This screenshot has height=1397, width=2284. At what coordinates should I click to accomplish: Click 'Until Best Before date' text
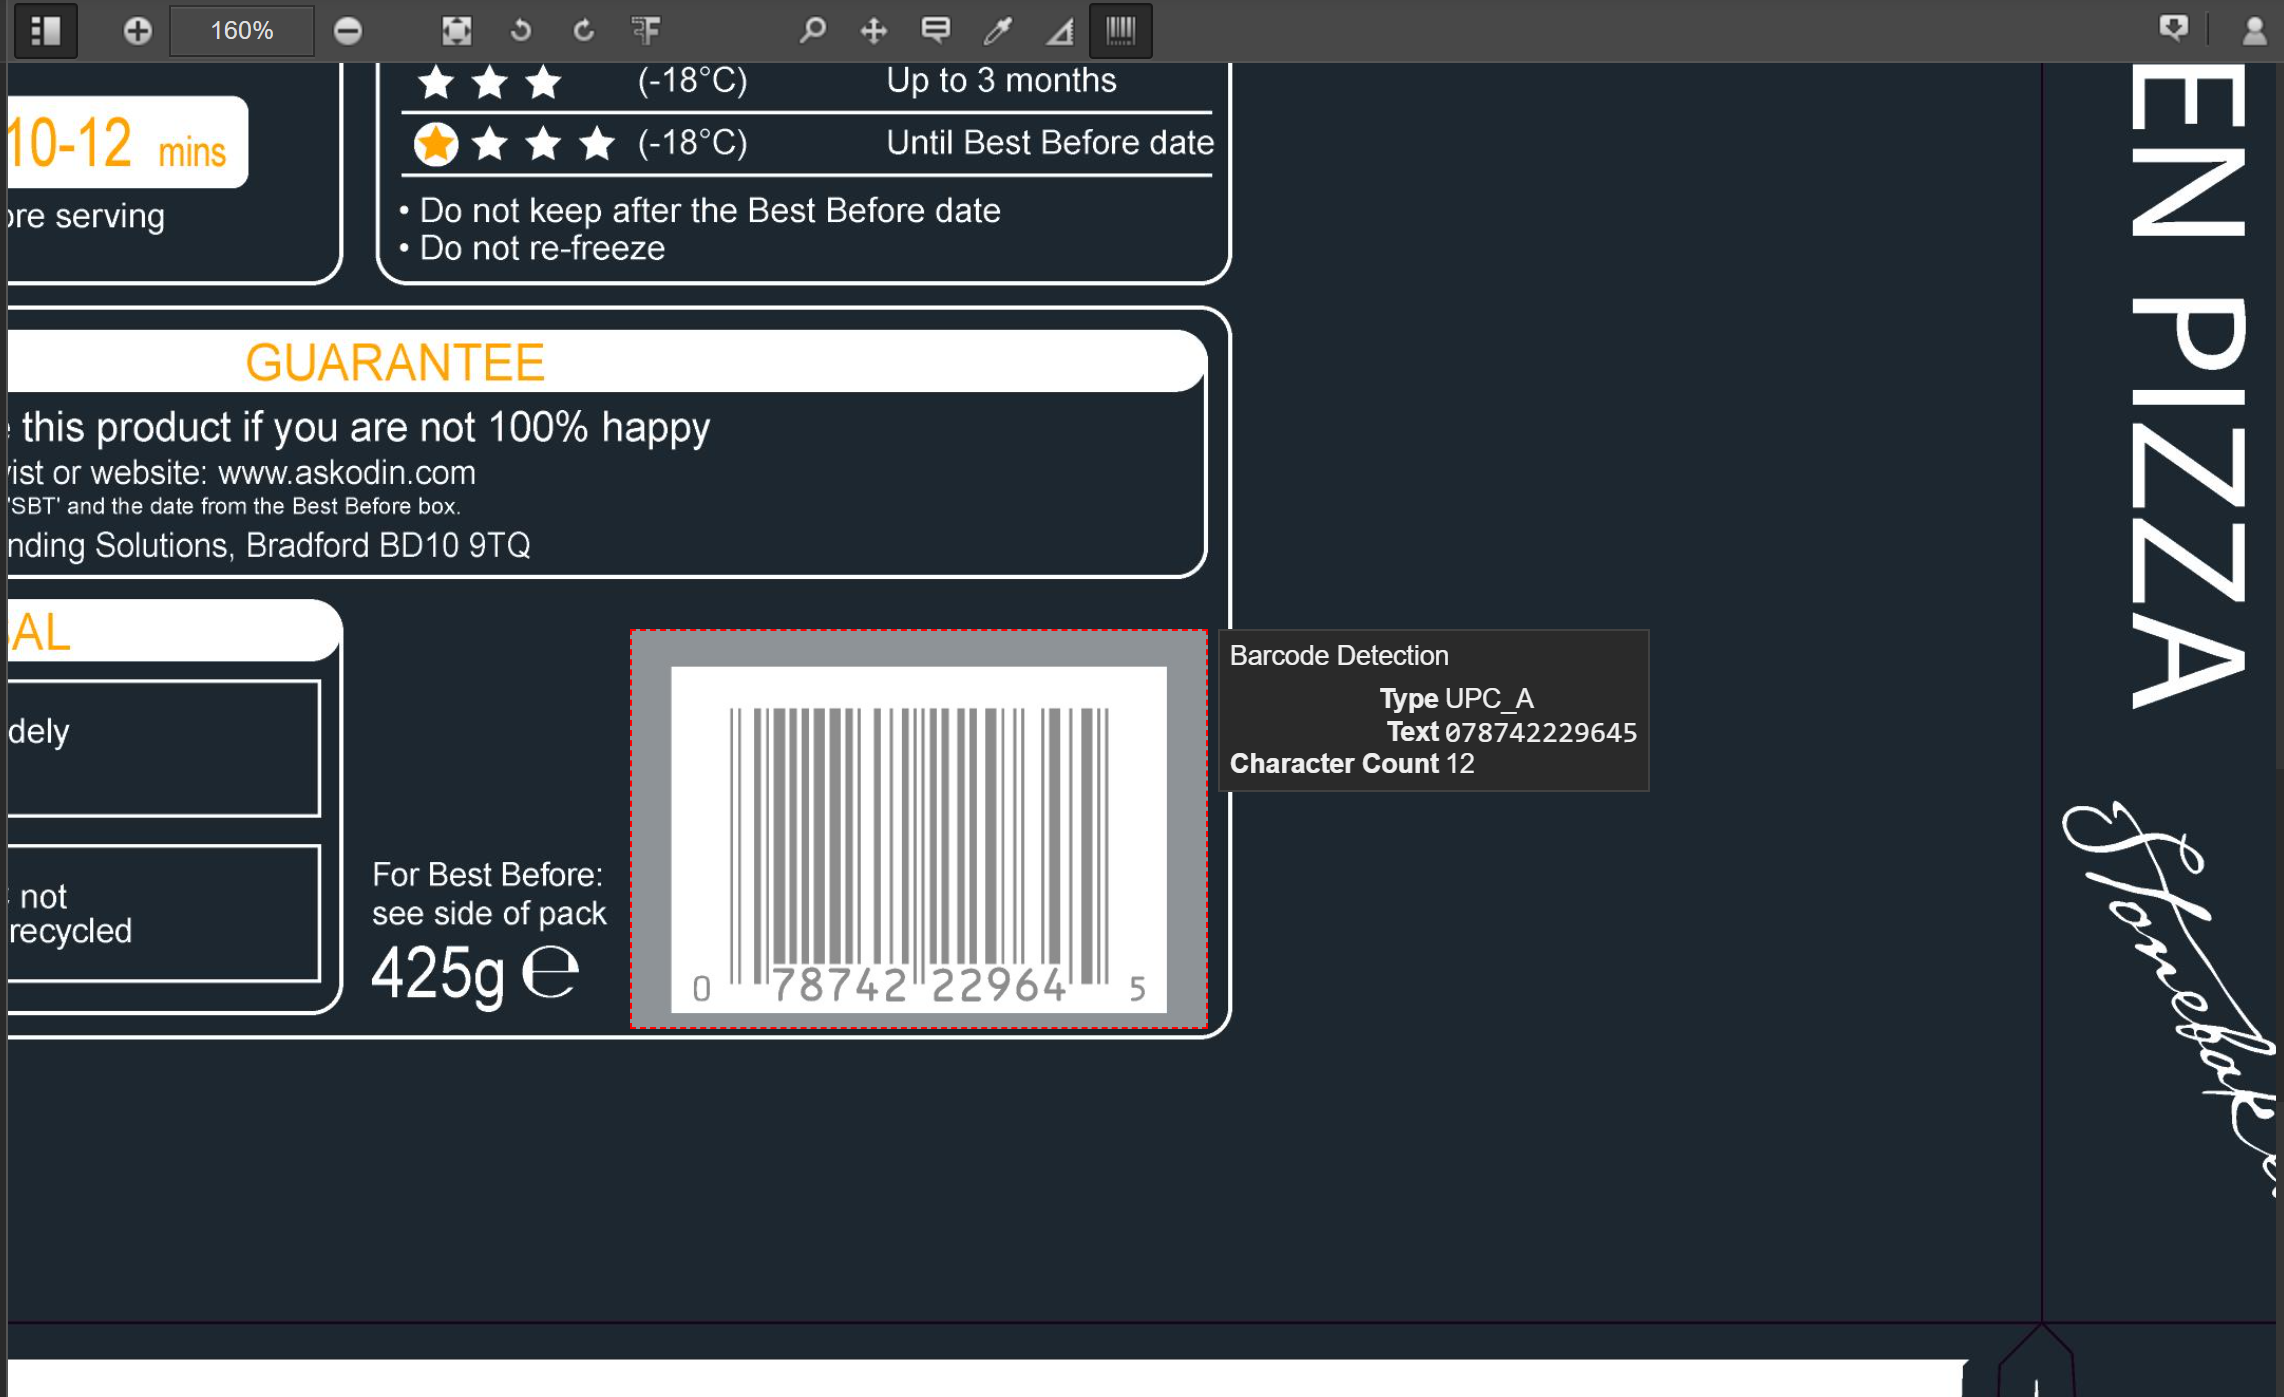click(1050, 143)
